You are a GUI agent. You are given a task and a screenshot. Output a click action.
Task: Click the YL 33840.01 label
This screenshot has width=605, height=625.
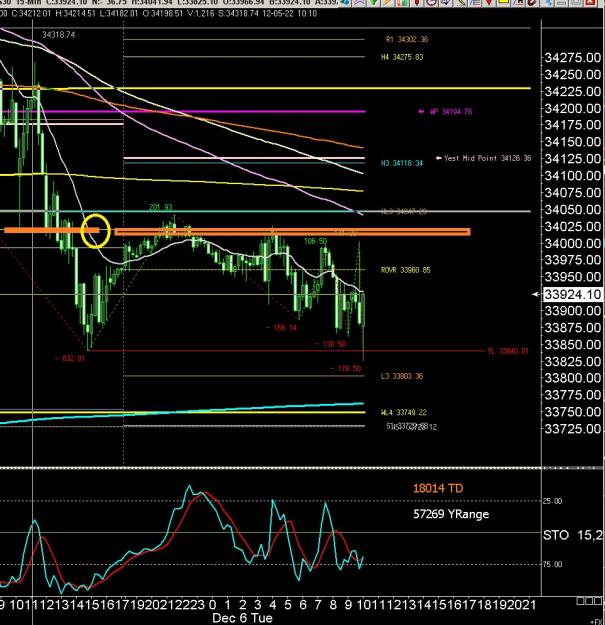click(508, 351)
